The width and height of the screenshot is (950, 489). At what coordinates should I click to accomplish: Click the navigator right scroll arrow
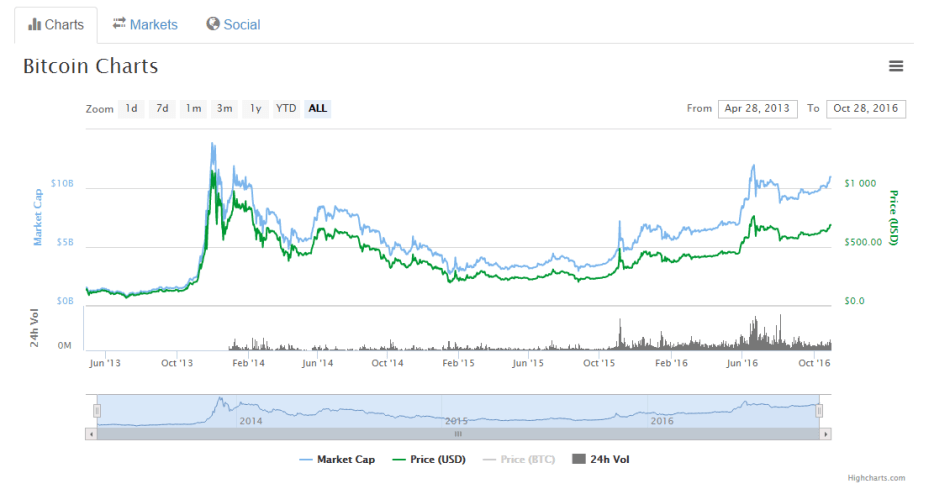click(825, 434)
